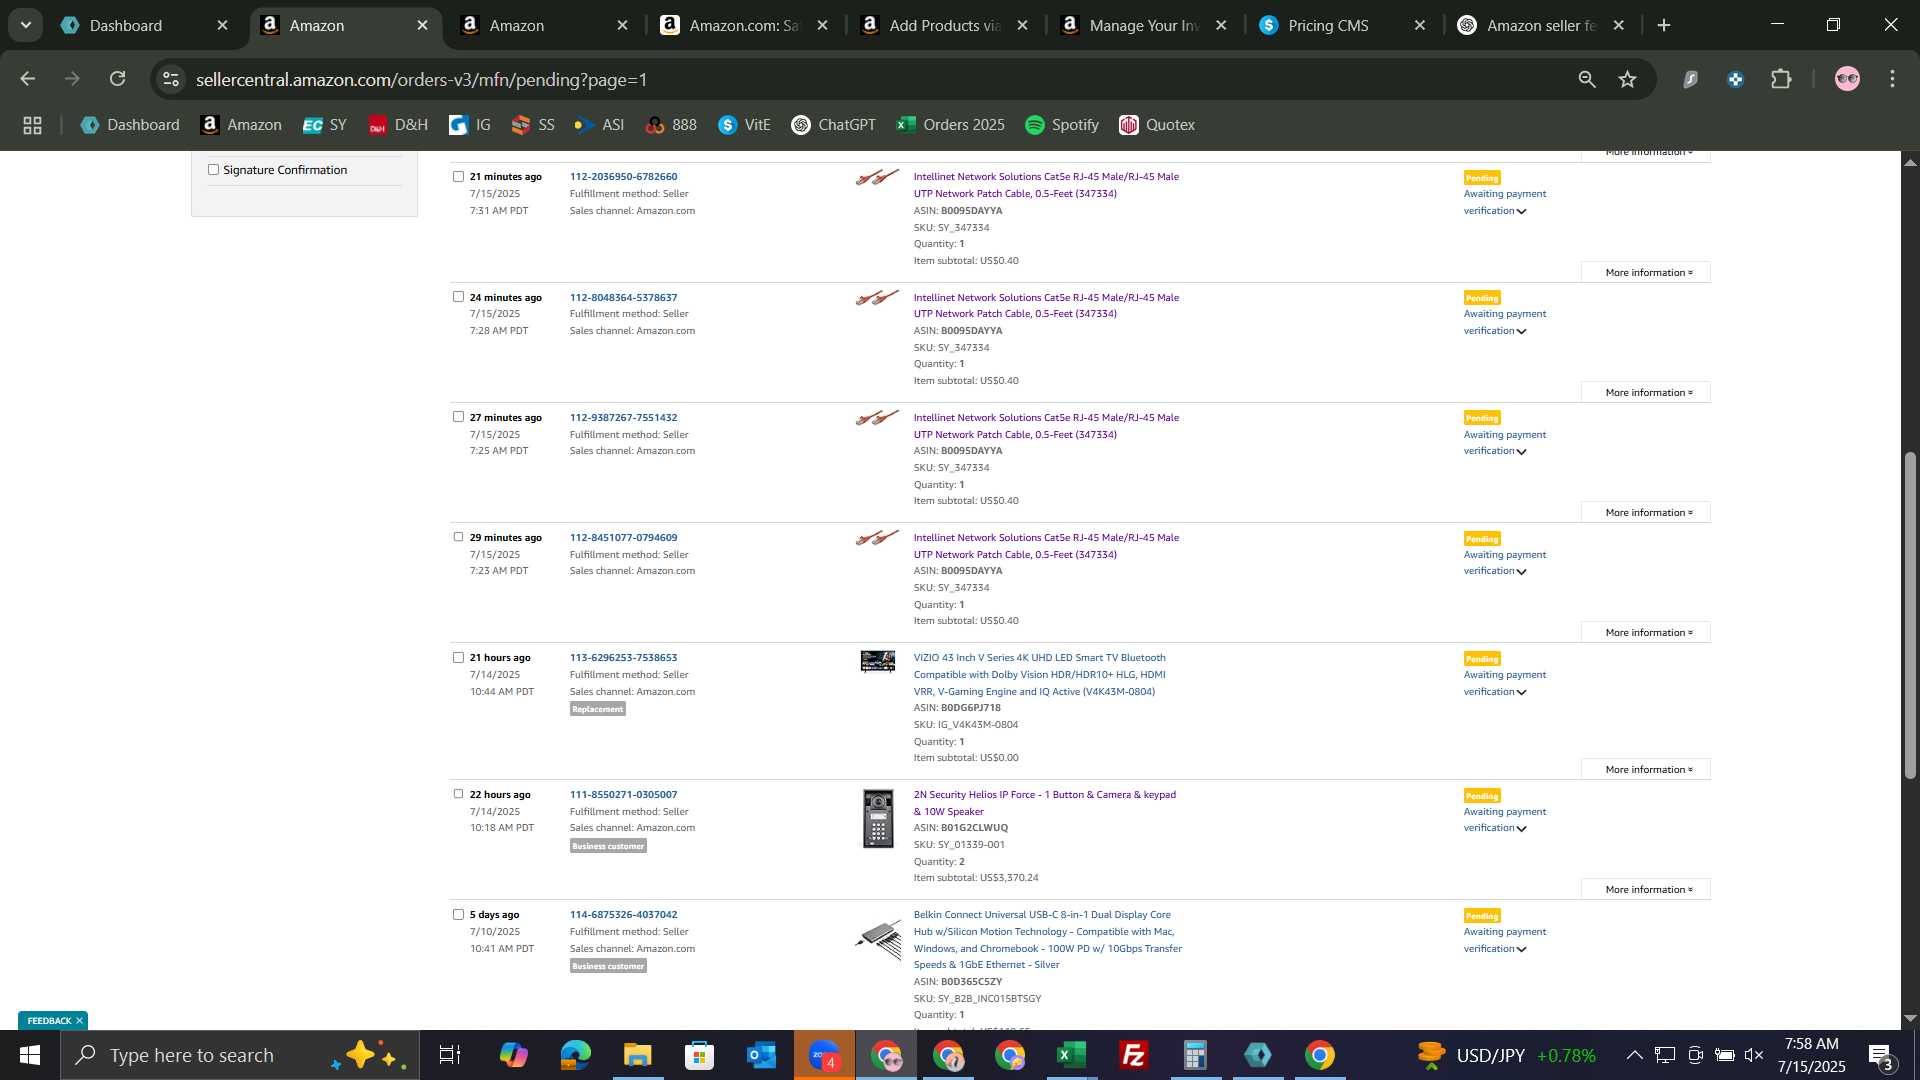Open order 113-6296253-7538653 link
The width and height of the screenshot is (1920, 1080).
[623, 658]
